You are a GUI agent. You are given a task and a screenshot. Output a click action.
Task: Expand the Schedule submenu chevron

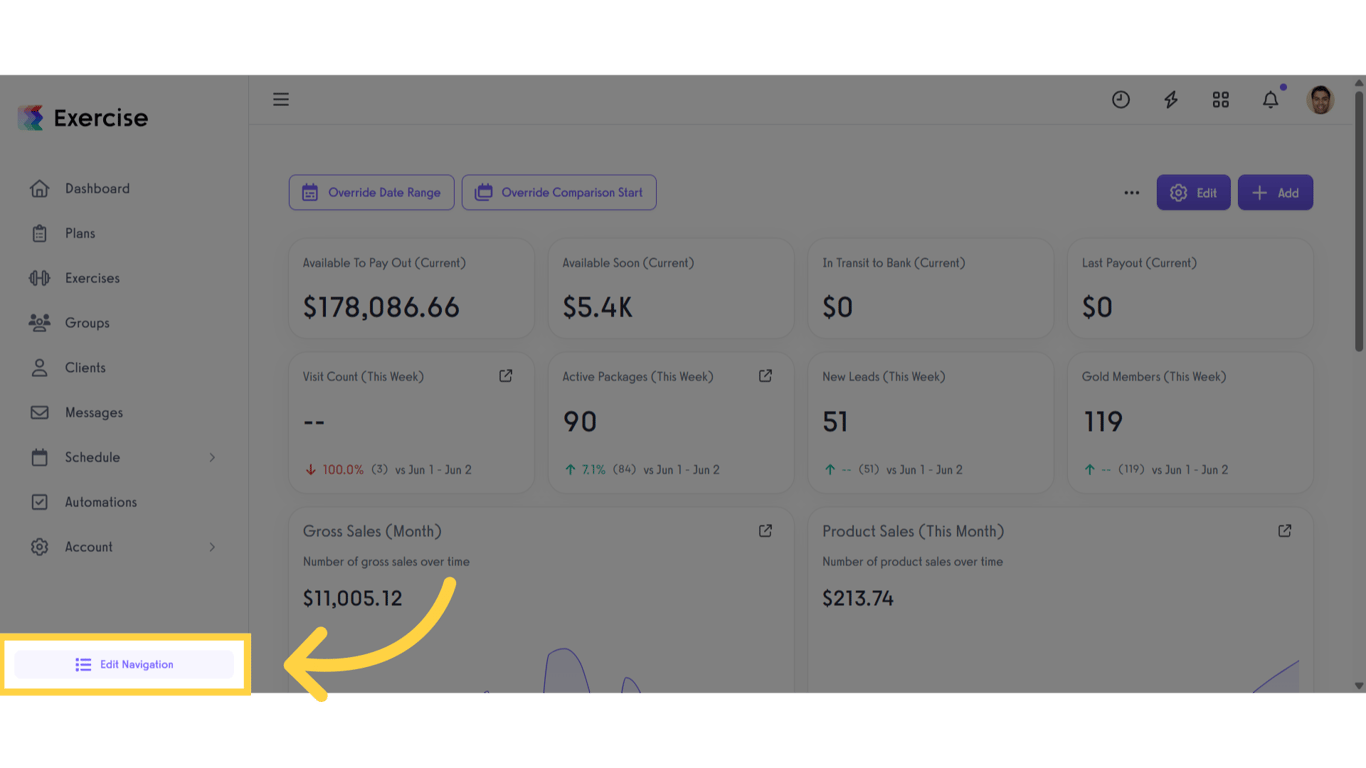[212, 457]
